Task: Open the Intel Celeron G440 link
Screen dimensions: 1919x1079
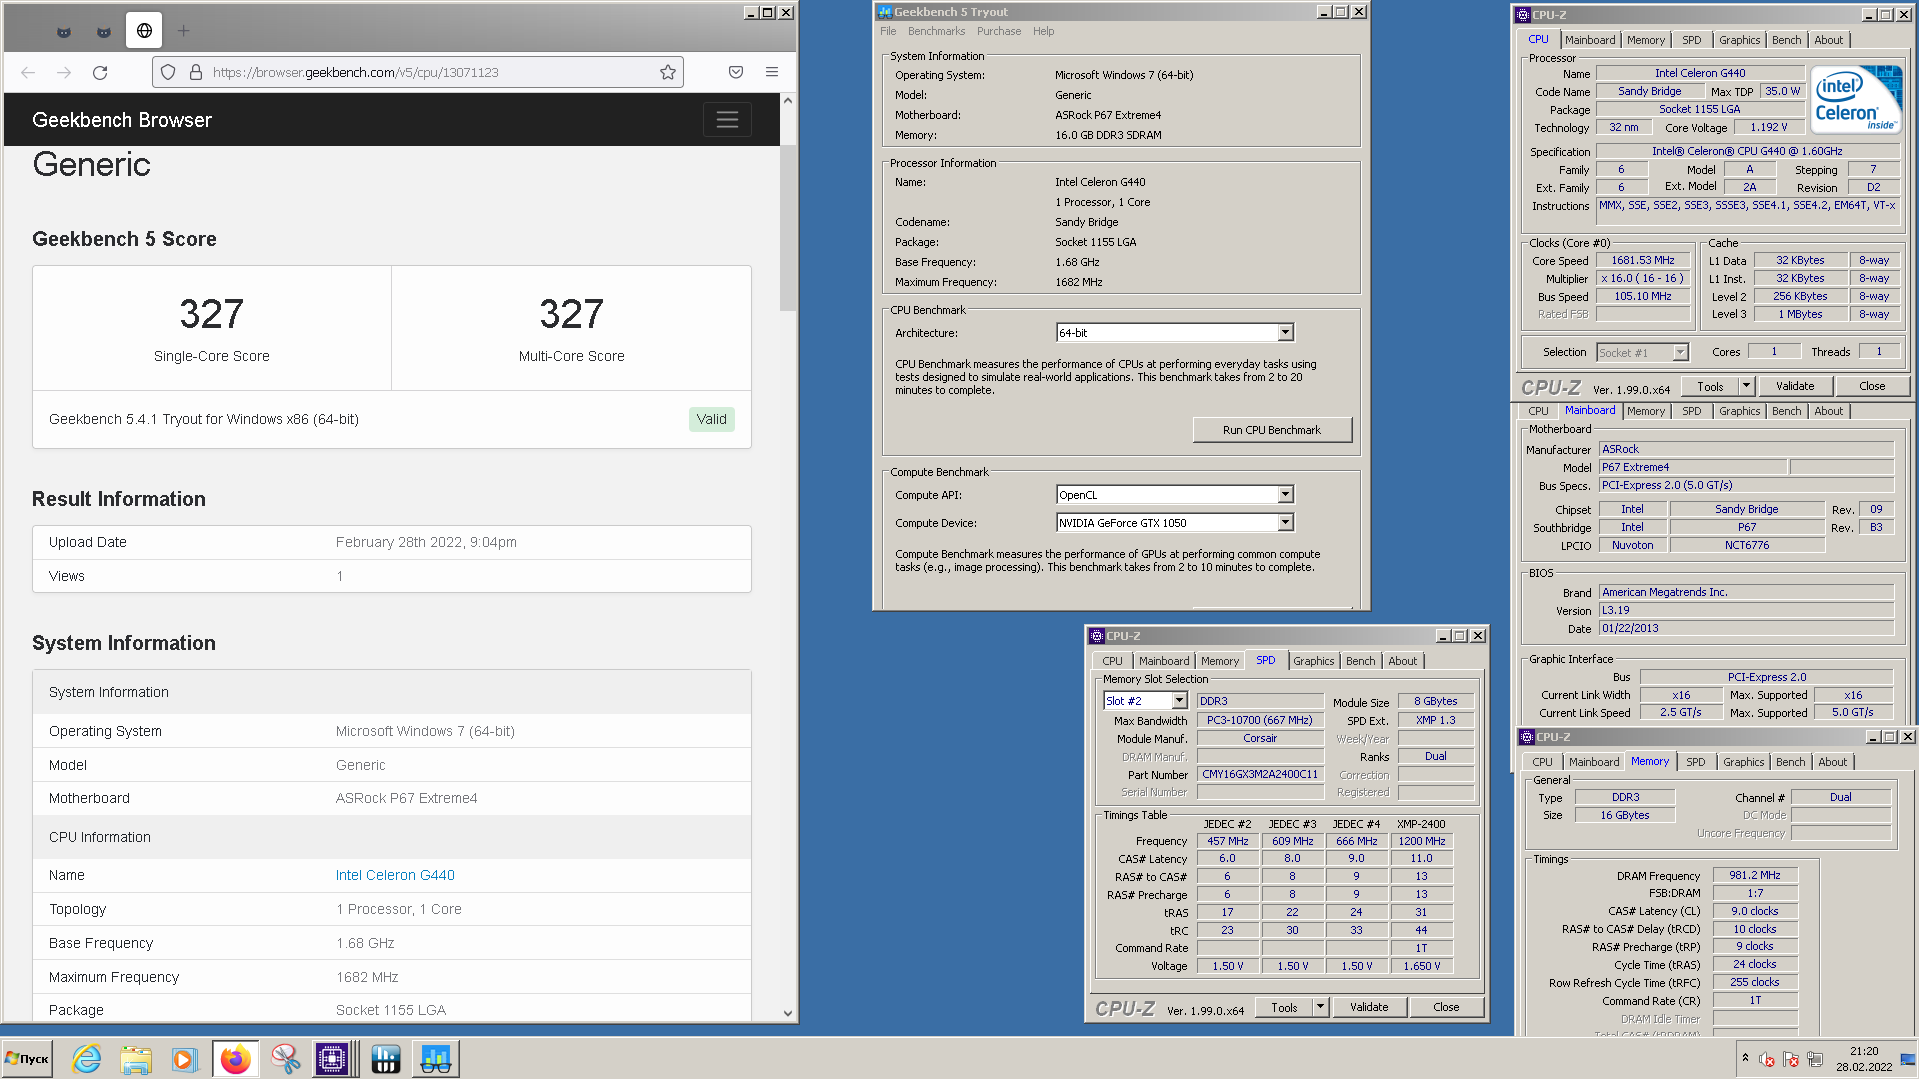Action: pyautogui.click(x=395, y=875)
